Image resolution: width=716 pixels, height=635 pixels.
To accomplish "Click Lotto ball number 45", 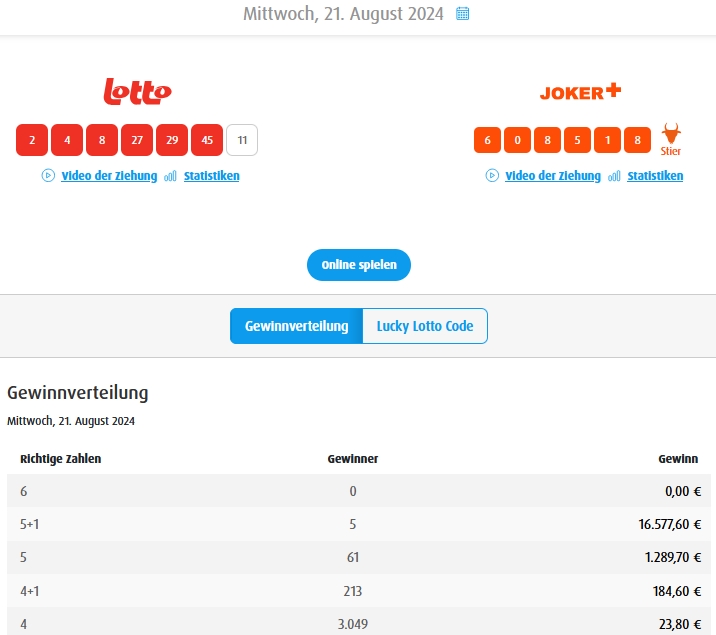I will (207, 140).
